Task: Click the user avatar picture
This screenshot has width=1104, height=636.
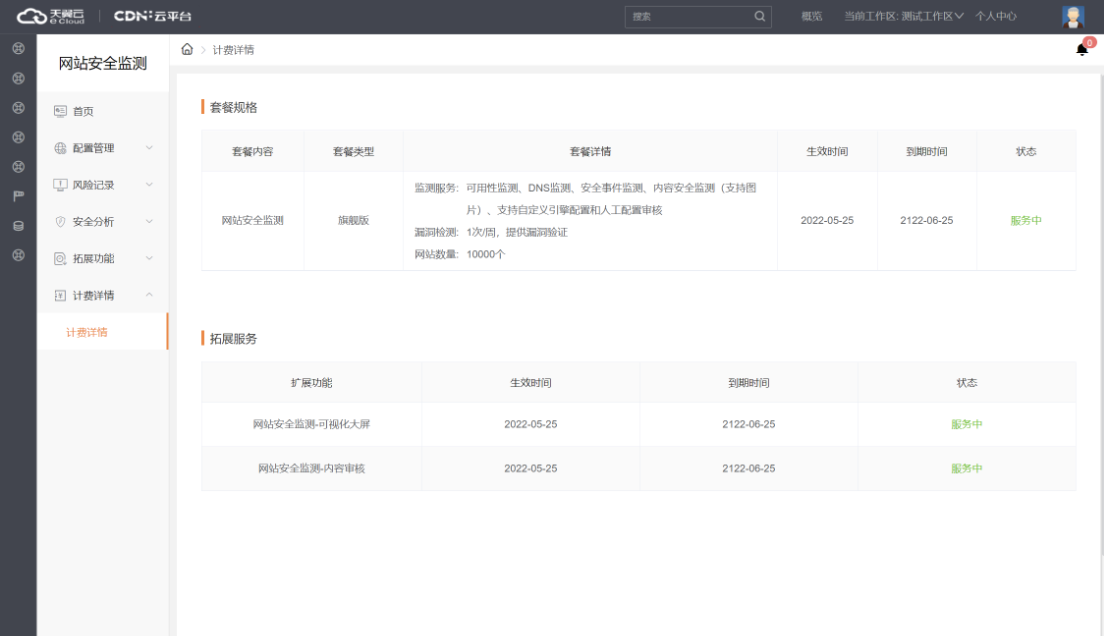Action: (1072, 16)
